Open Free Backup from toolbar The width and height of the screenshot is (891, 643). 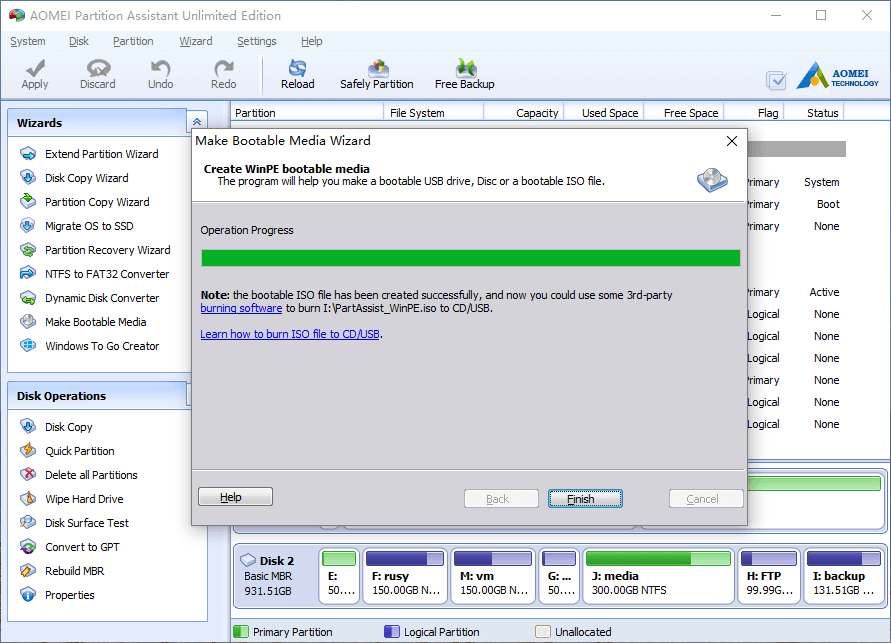[465, 74]
